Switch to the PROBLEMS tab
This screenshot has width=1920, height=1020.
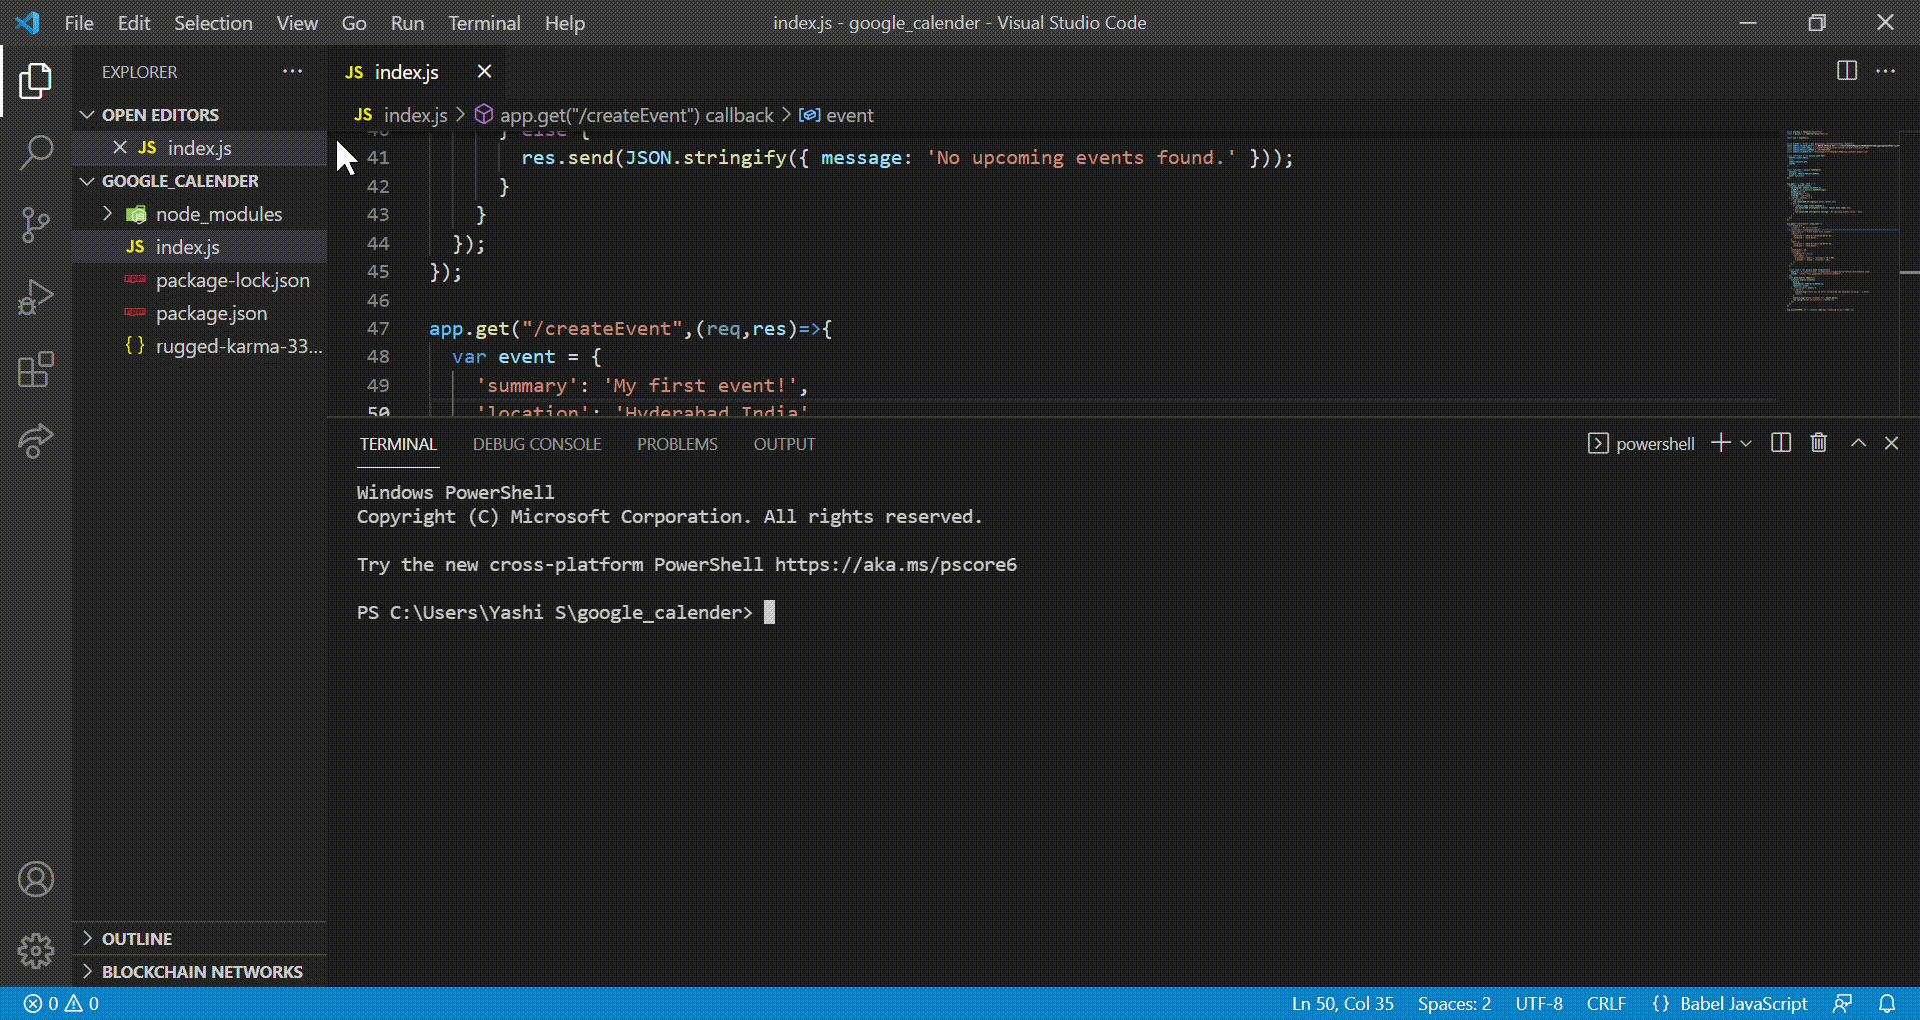tap(677, 444)
